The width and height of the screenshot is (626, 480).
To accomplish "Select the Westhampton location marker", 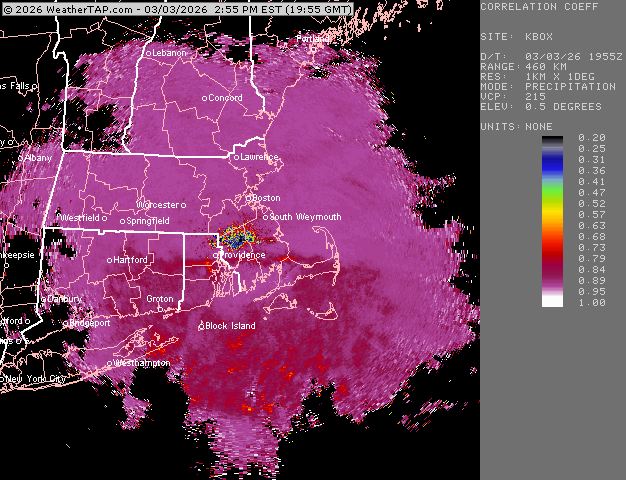I will [x=113, y=363].
